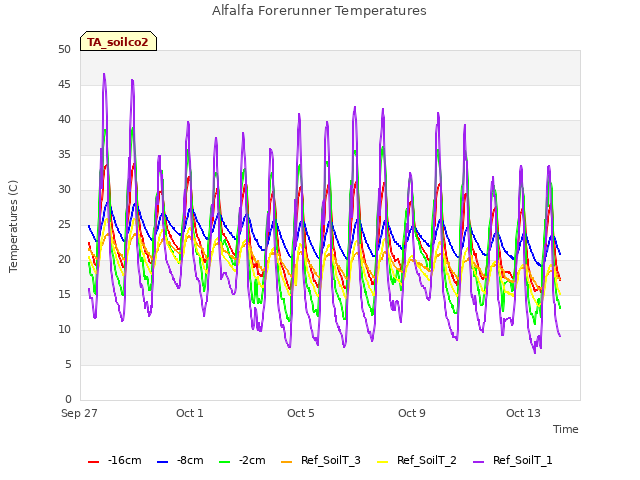
Task: Toggle the Ref_SoilT_3 legend entry
Action: point(321,461)
